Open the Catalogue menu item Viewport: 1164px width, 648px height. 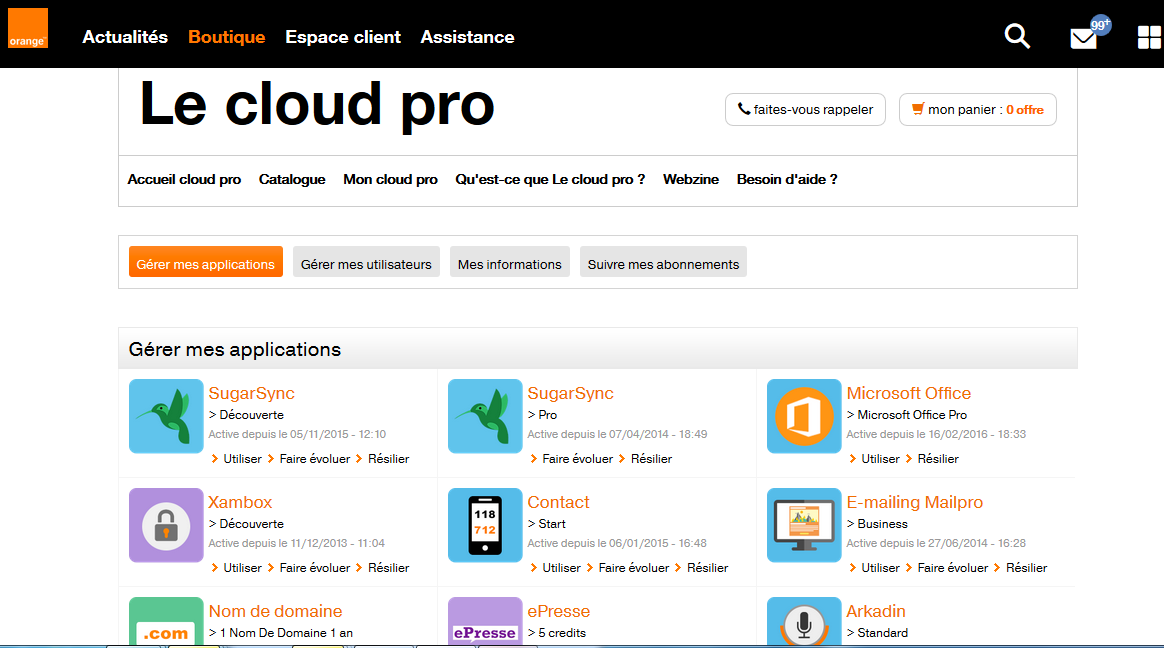(292, 180)
